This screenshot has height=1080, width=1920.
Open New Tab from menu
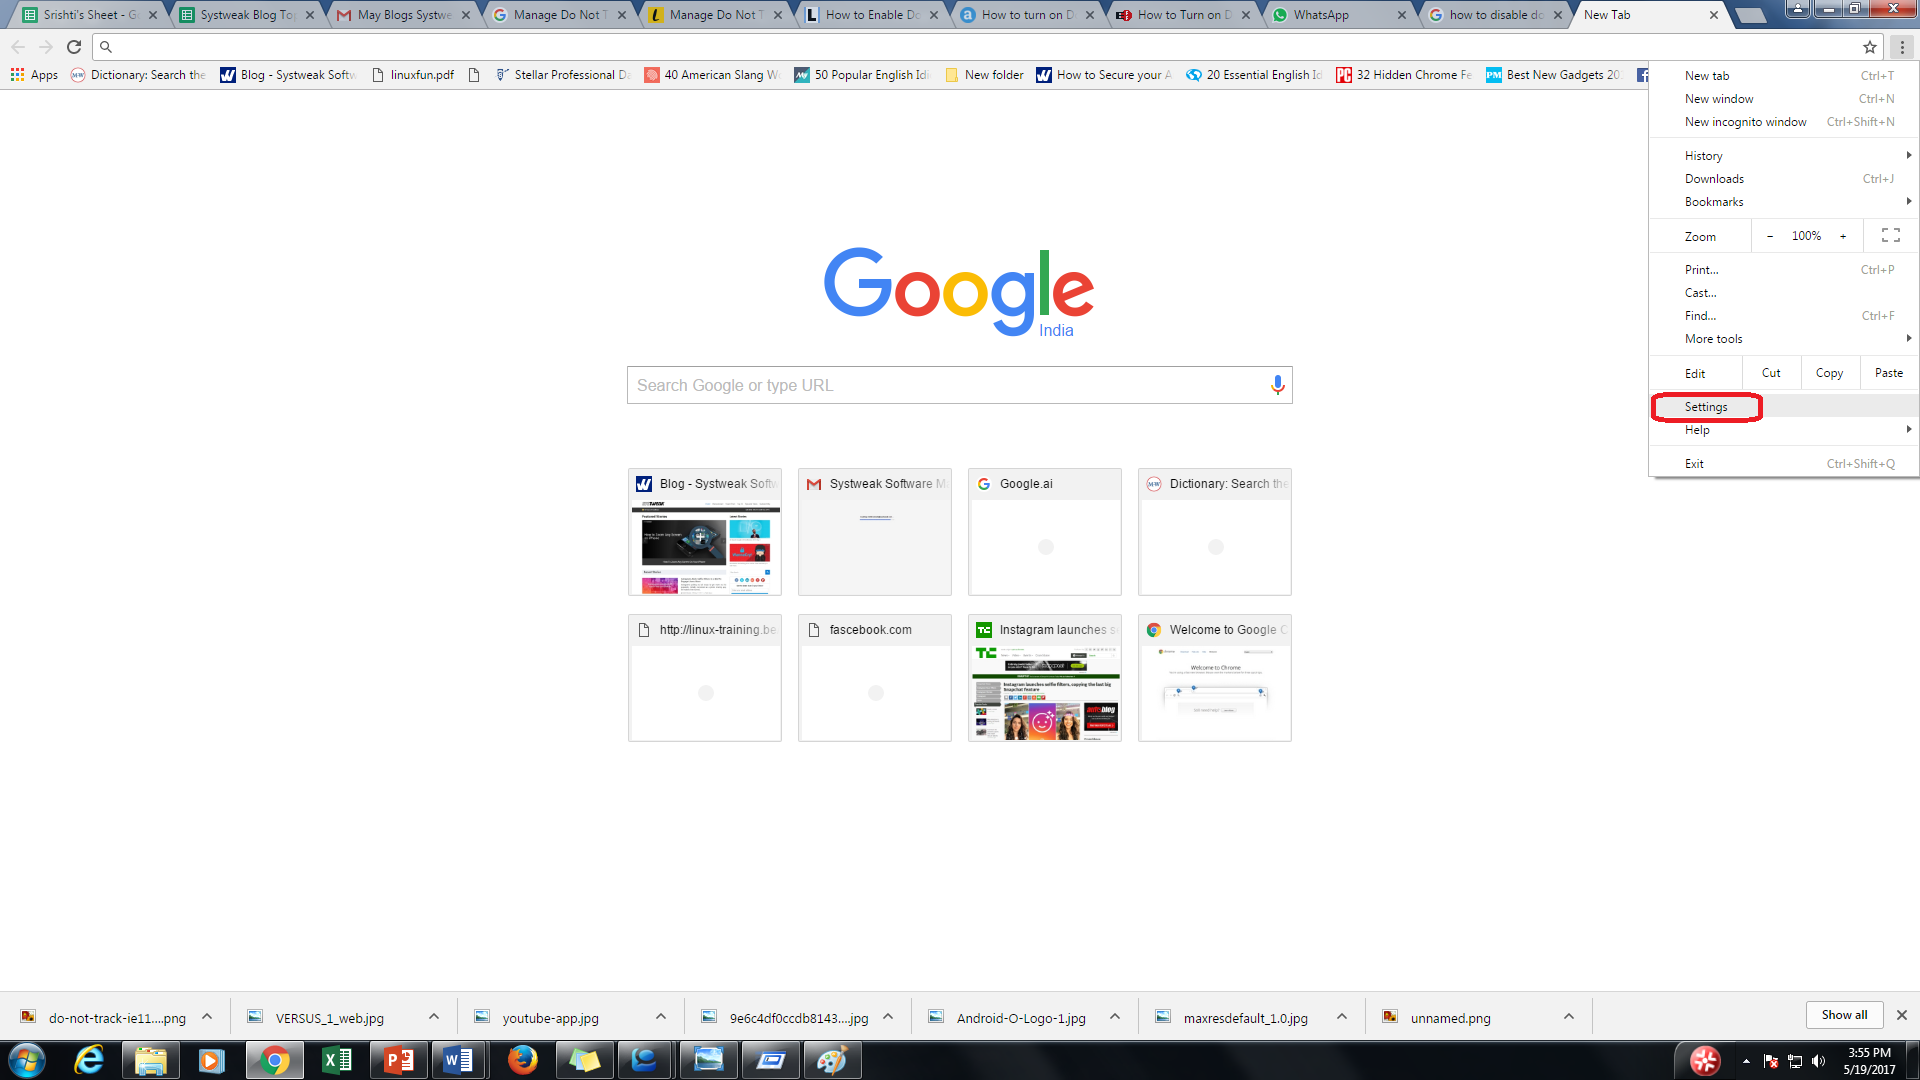tap(1706, 75)
